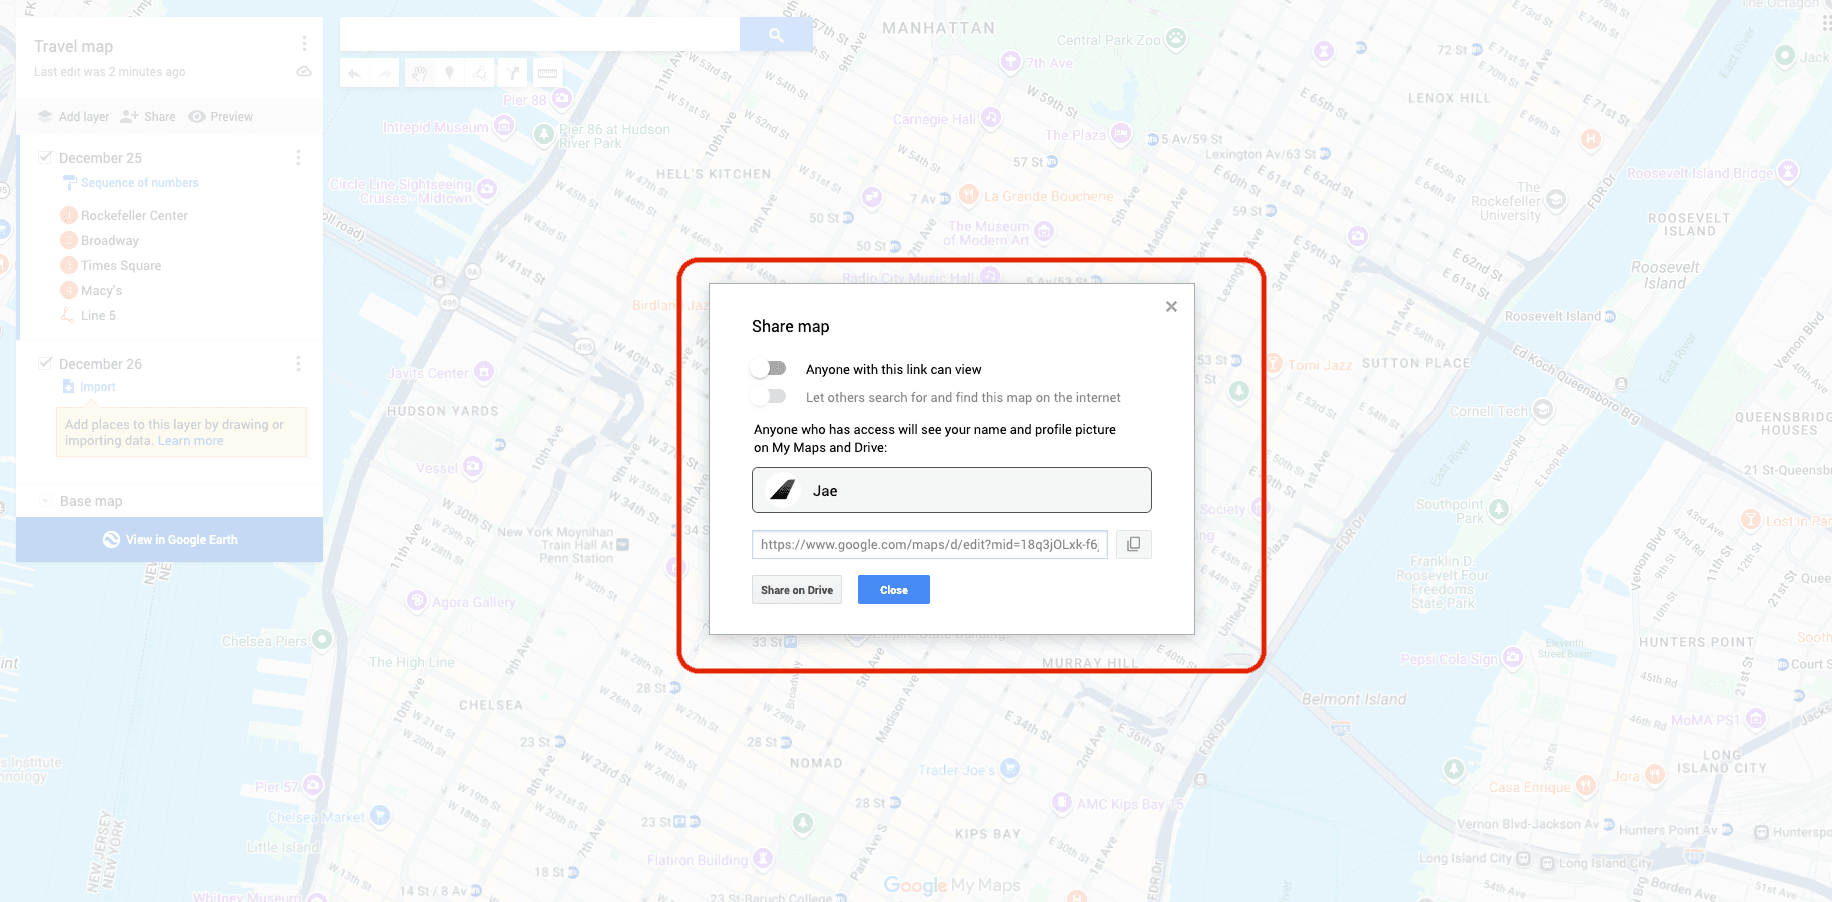Select Broadway in the layer list

pyautogui.click(x=110, y=240)
